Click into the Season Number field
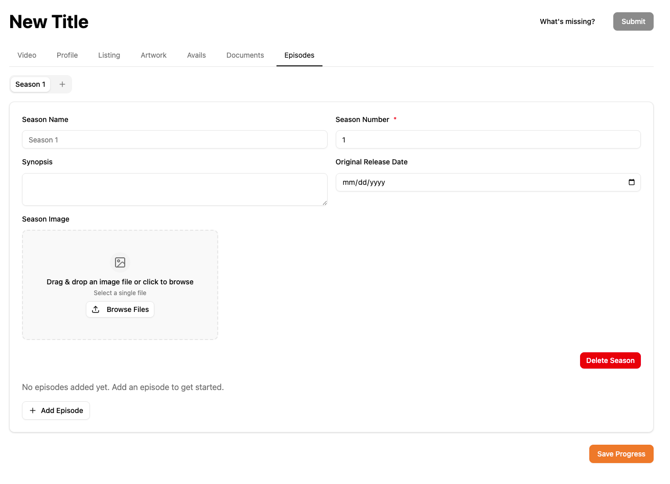 (x=488, y=140)
